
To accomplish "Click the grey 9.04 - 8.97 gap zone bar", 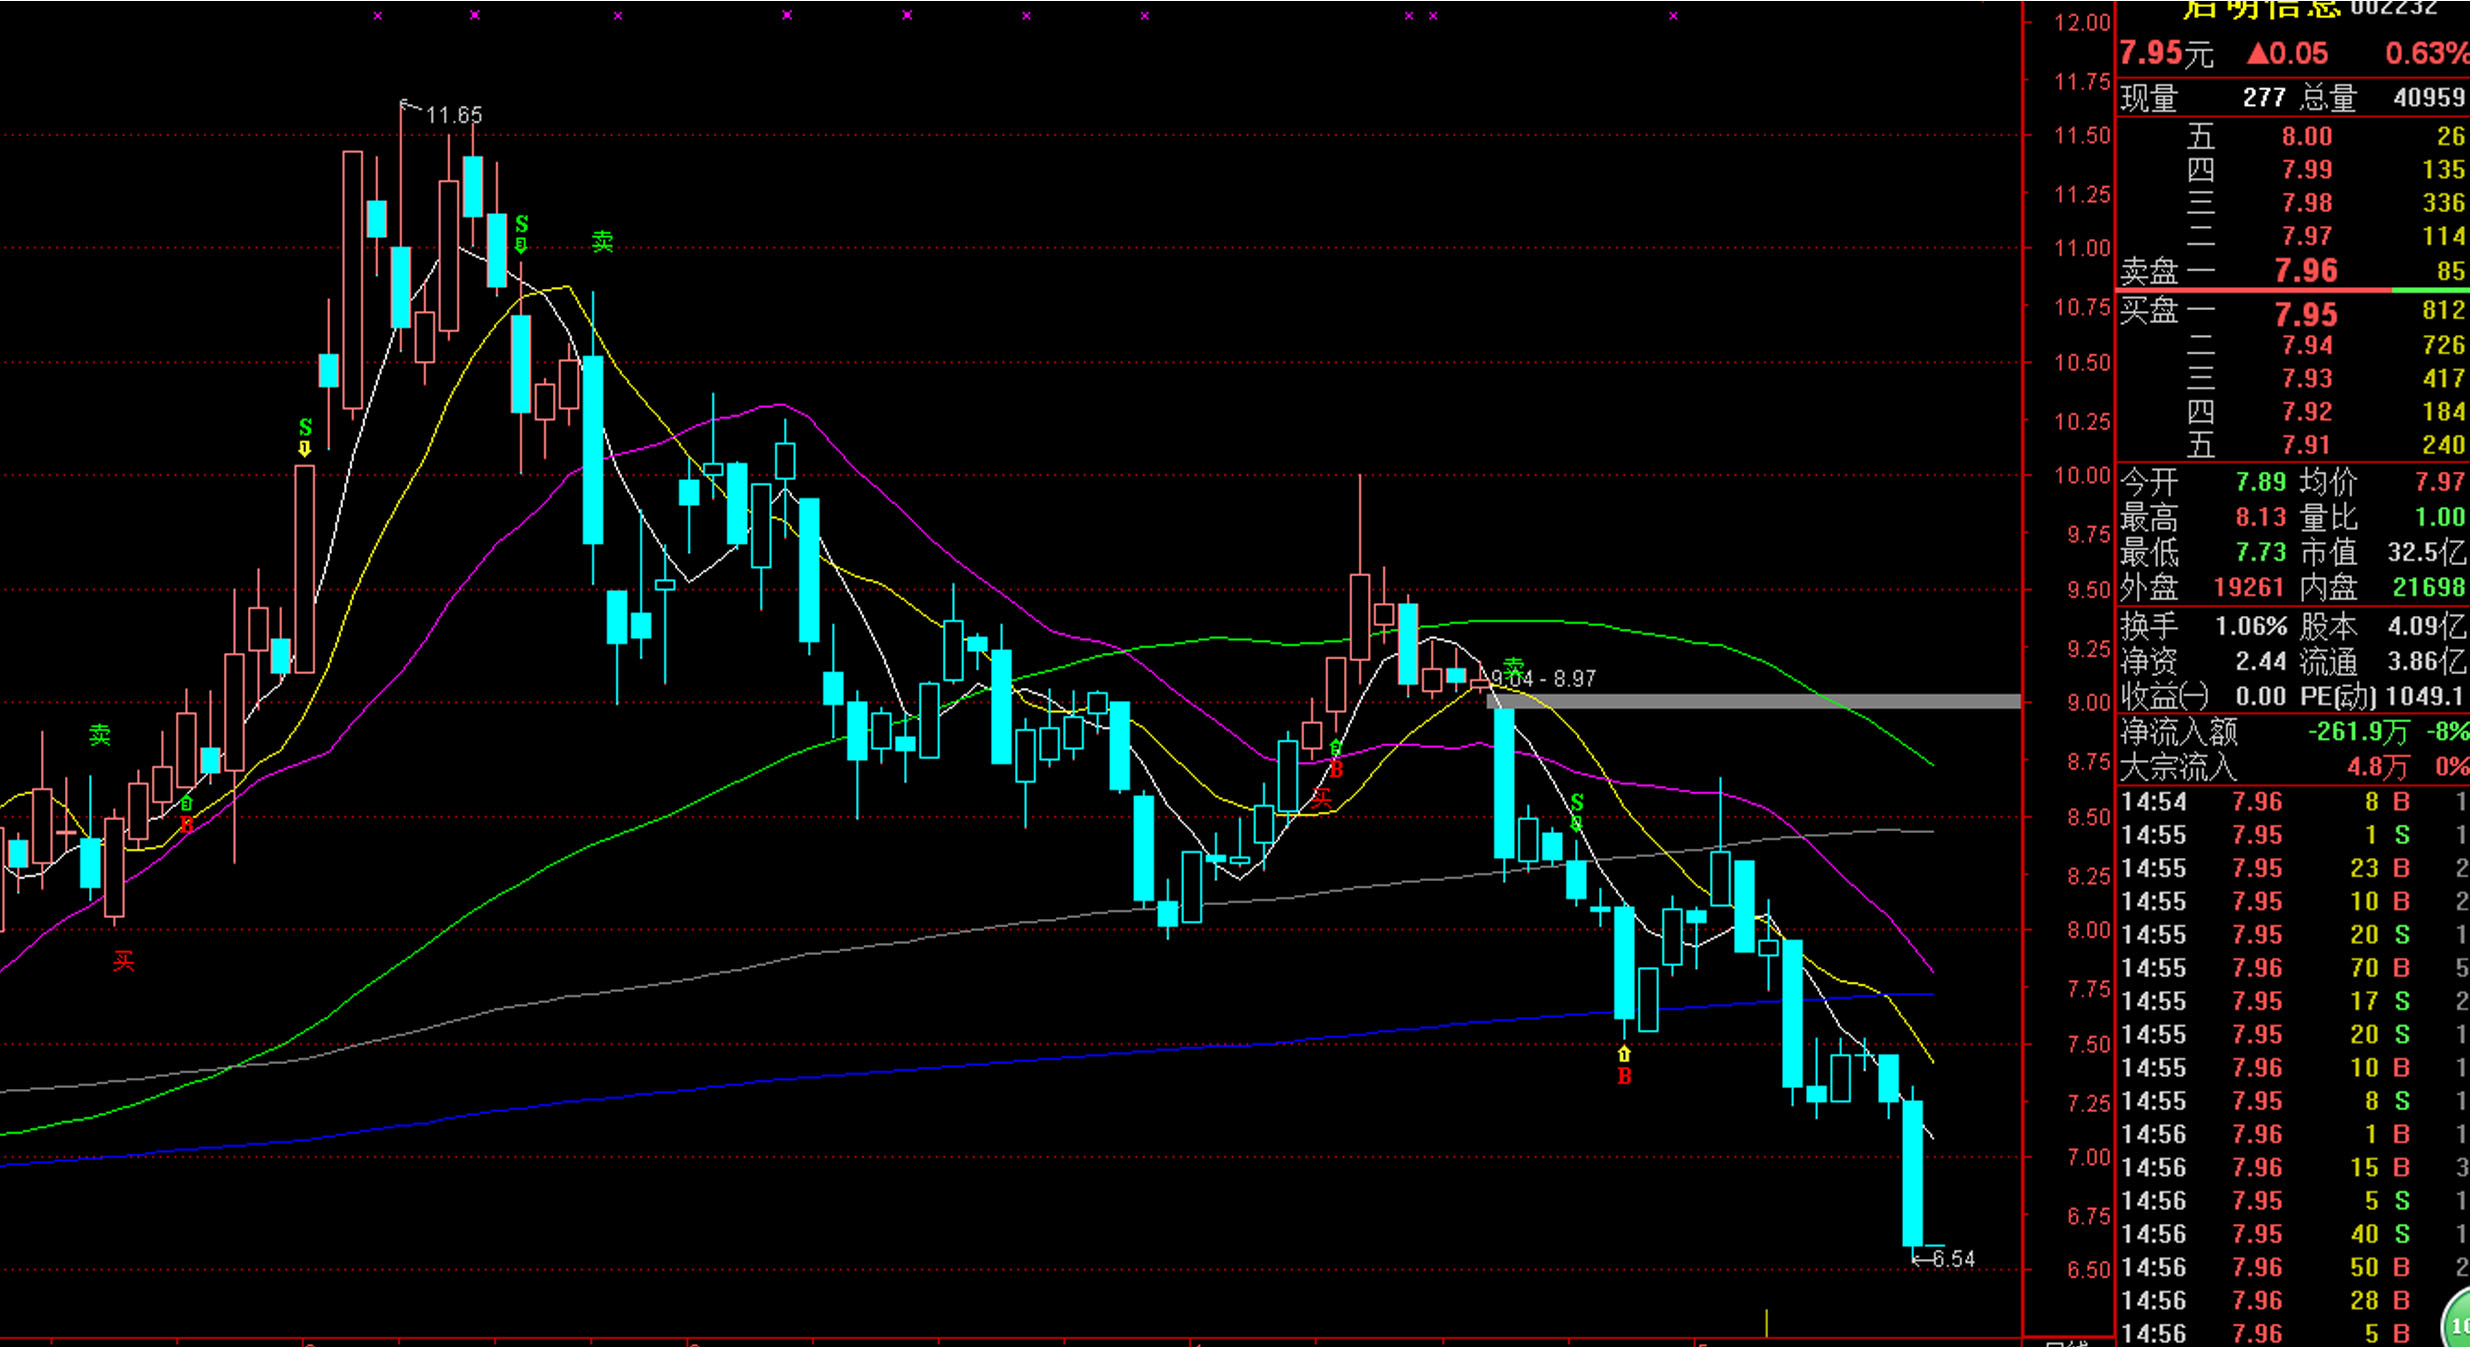I will pos(1754,702).
